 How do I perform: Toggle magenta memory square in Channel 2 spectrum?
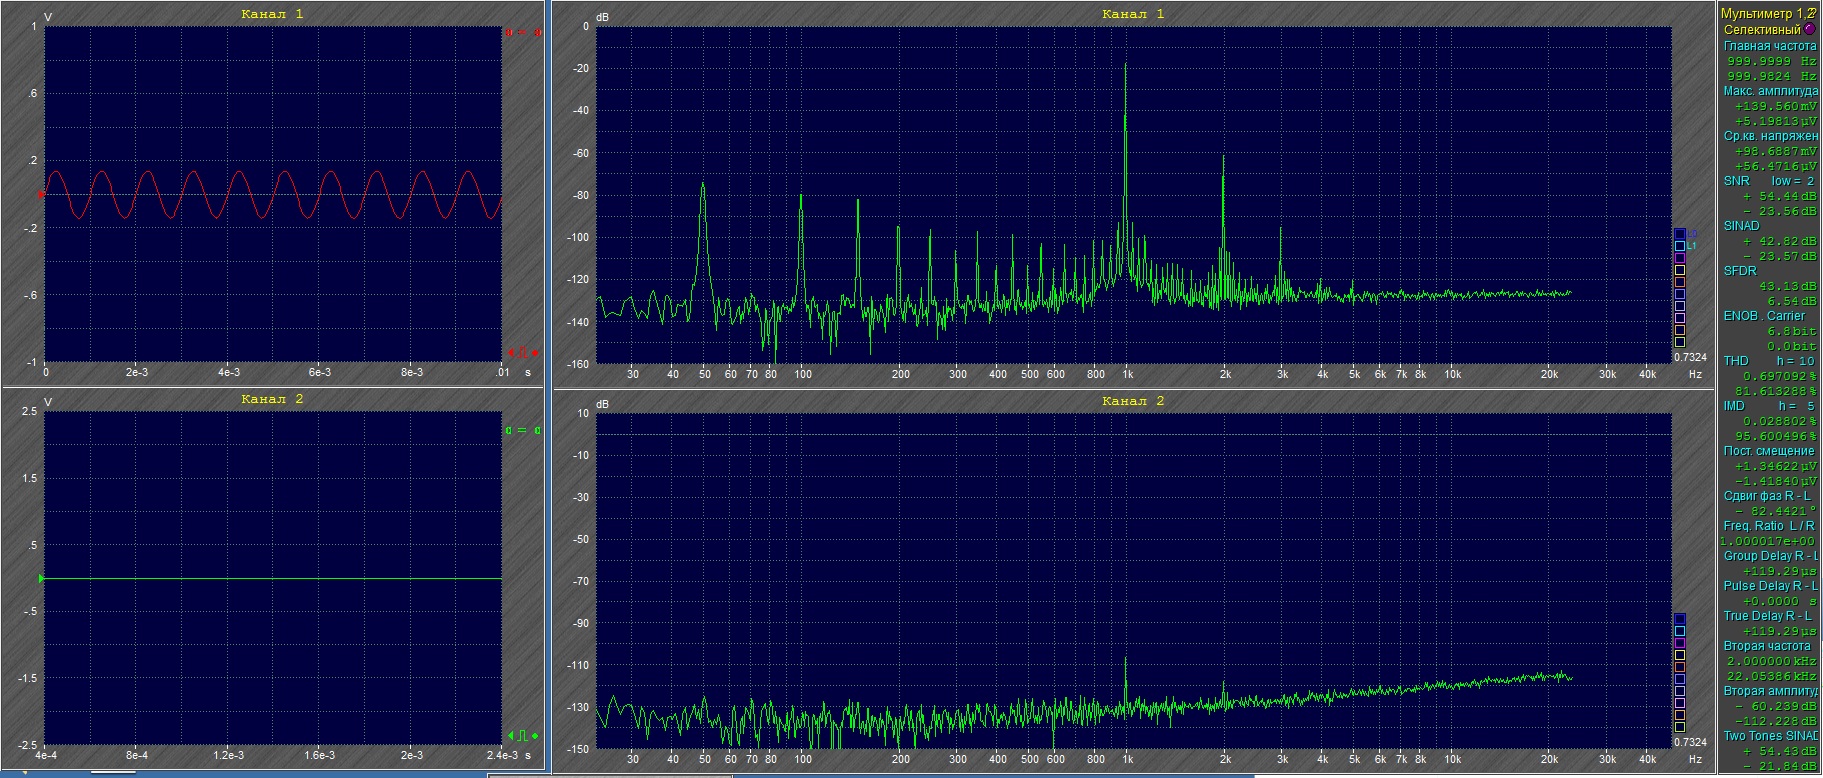[x=1680, y=643]
